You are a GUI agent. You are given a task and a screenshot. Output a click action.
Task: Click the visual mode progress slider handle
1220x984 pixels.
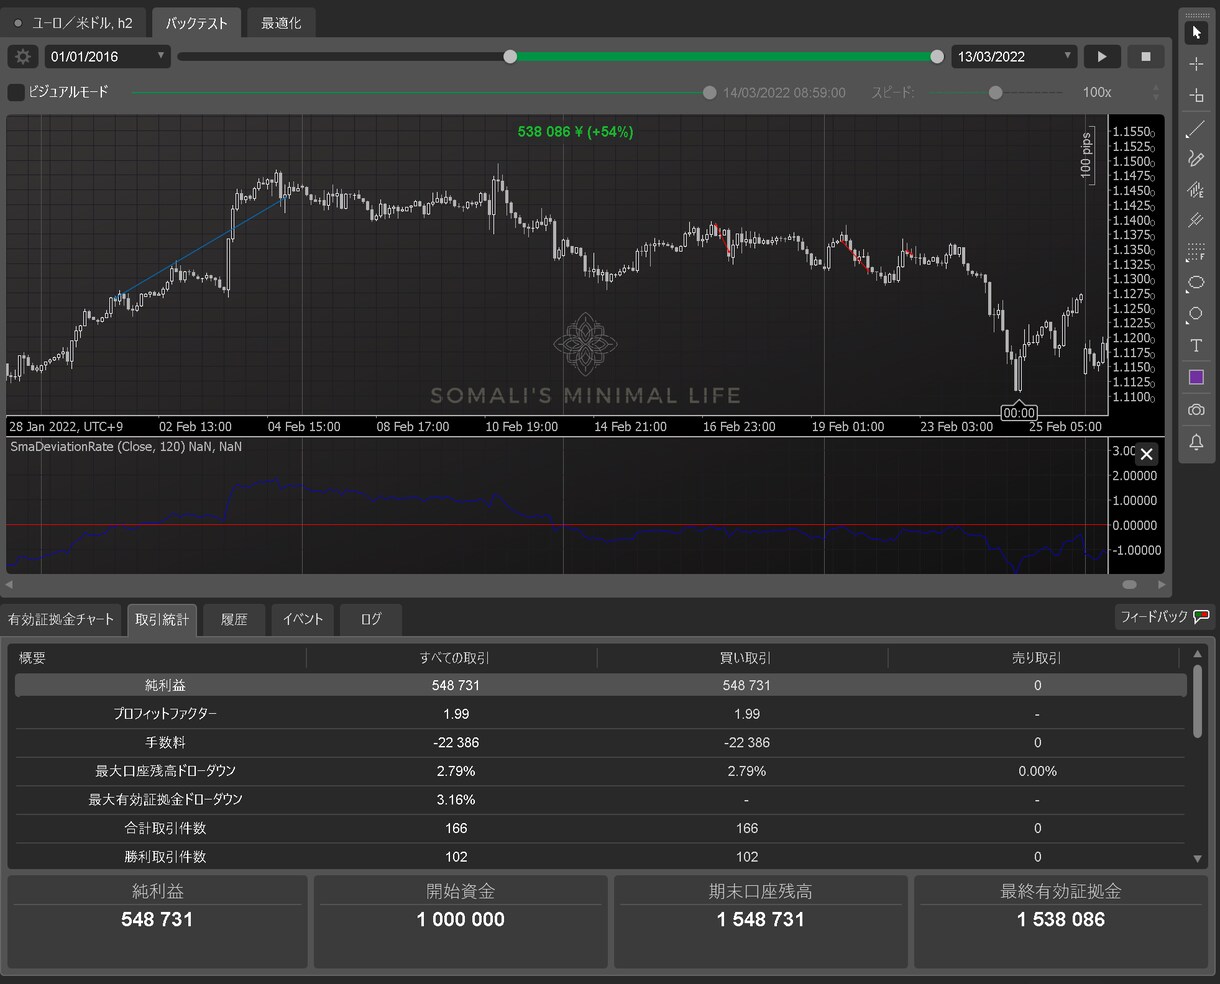tap(709, 92)
